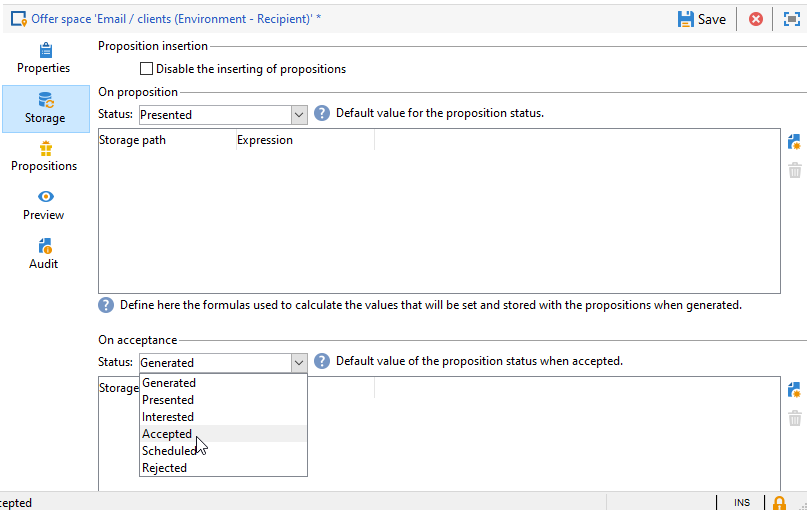Screen dimensions: 807x510
Task: Click the lock icon in status bar
Action: click(779, 502)
